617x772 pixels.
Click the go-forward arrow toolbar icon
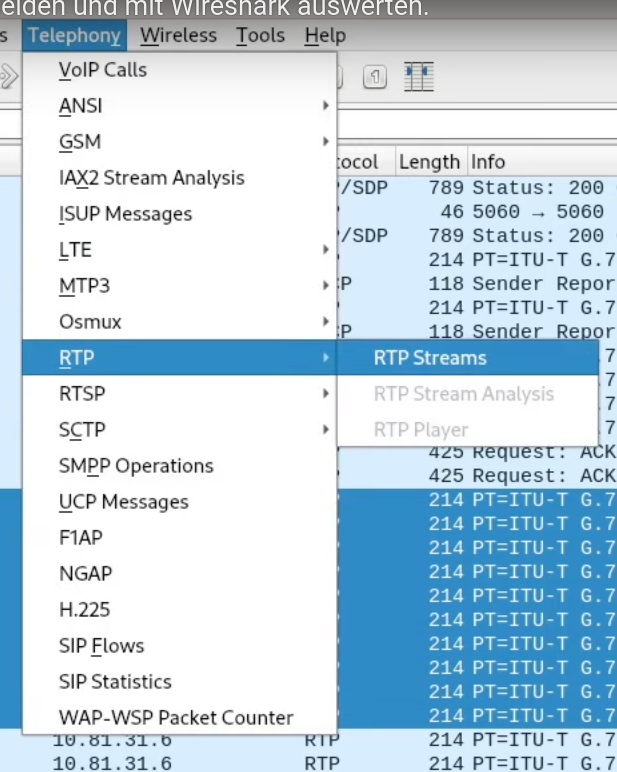point(9,76)
